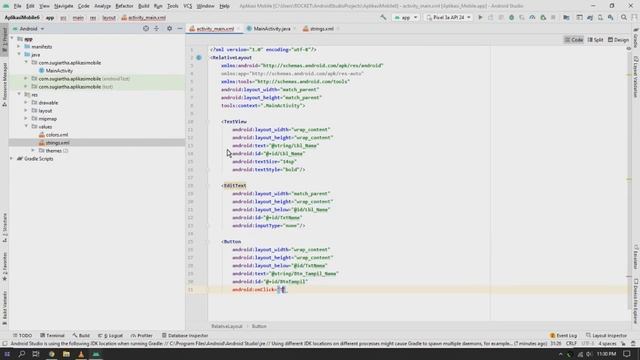This screenshot has height=360, width=640.
Task: Click taskbar search icon
Action: coord(22,354)
